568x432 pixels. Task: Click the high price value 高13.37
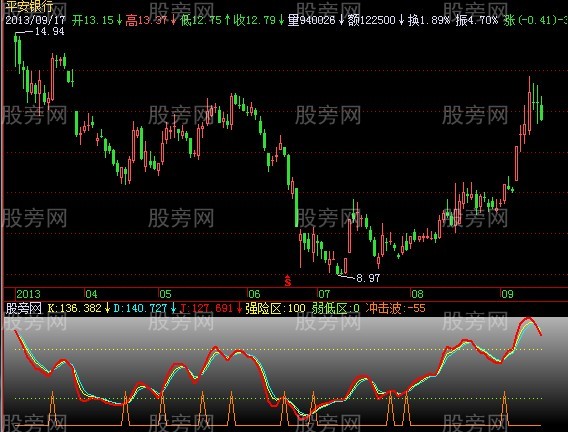146,20
